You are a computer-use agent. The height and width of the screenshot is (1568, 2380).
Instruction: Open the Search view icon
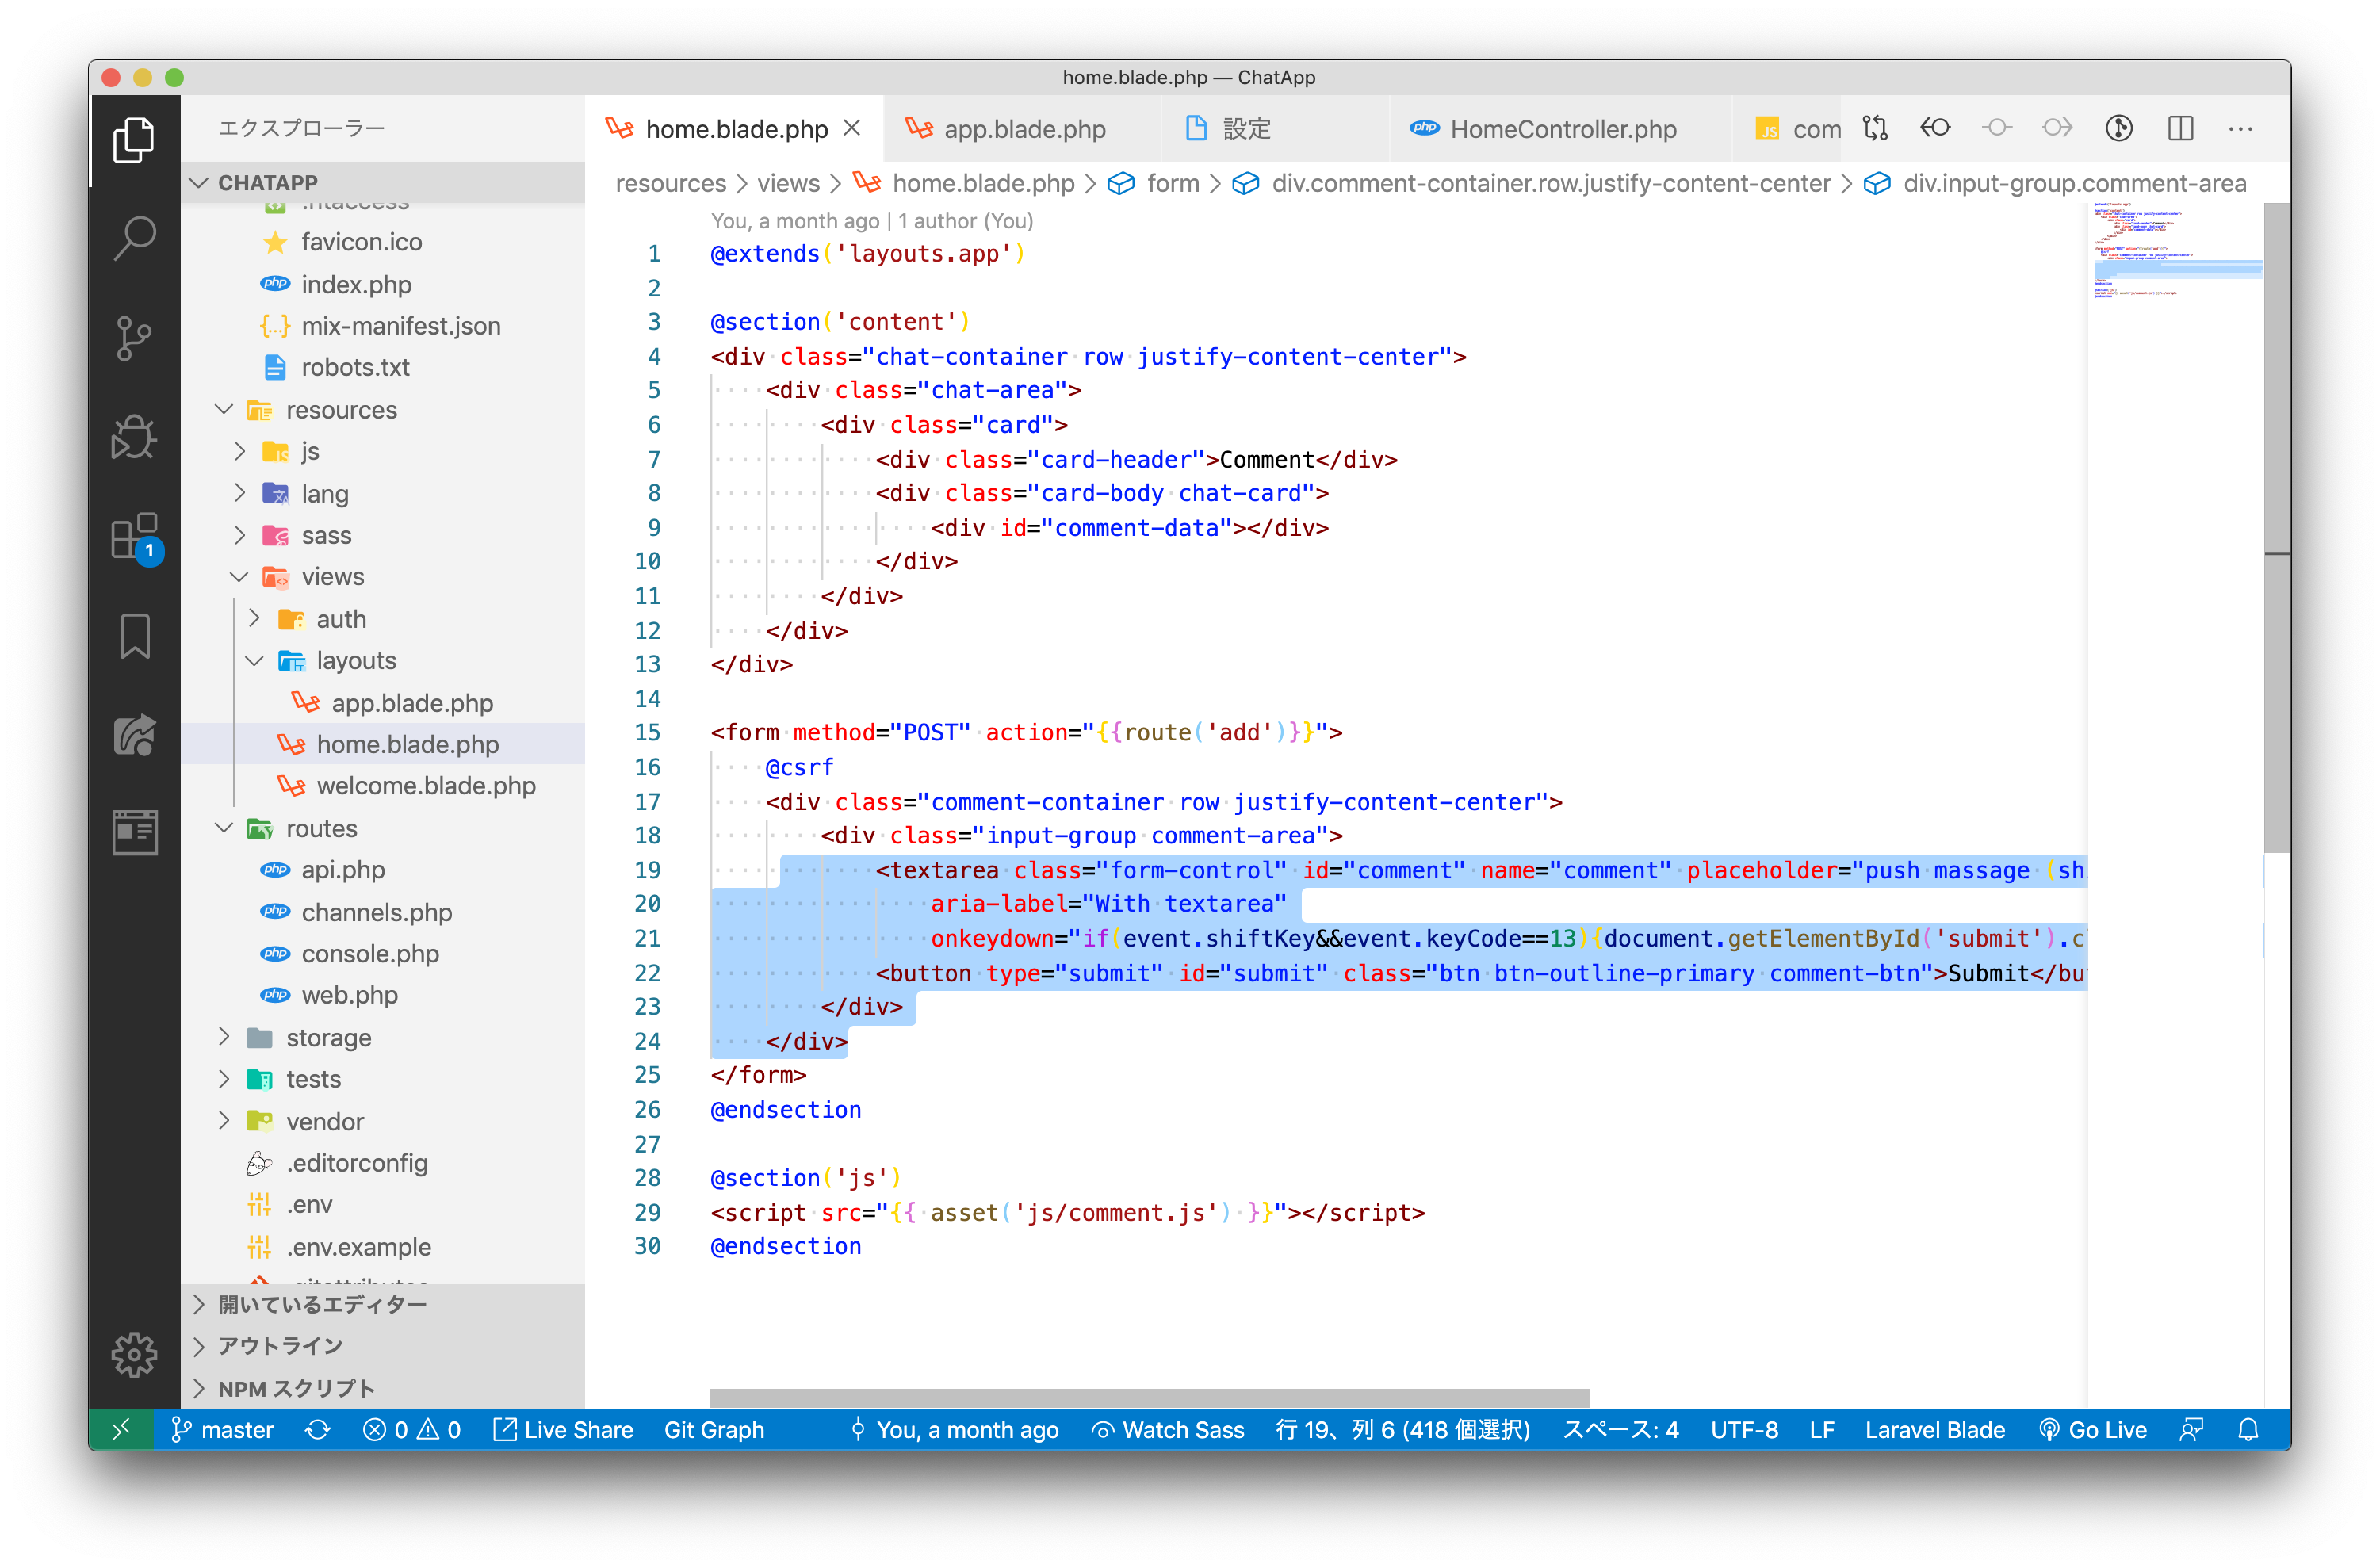click(134, 238)
